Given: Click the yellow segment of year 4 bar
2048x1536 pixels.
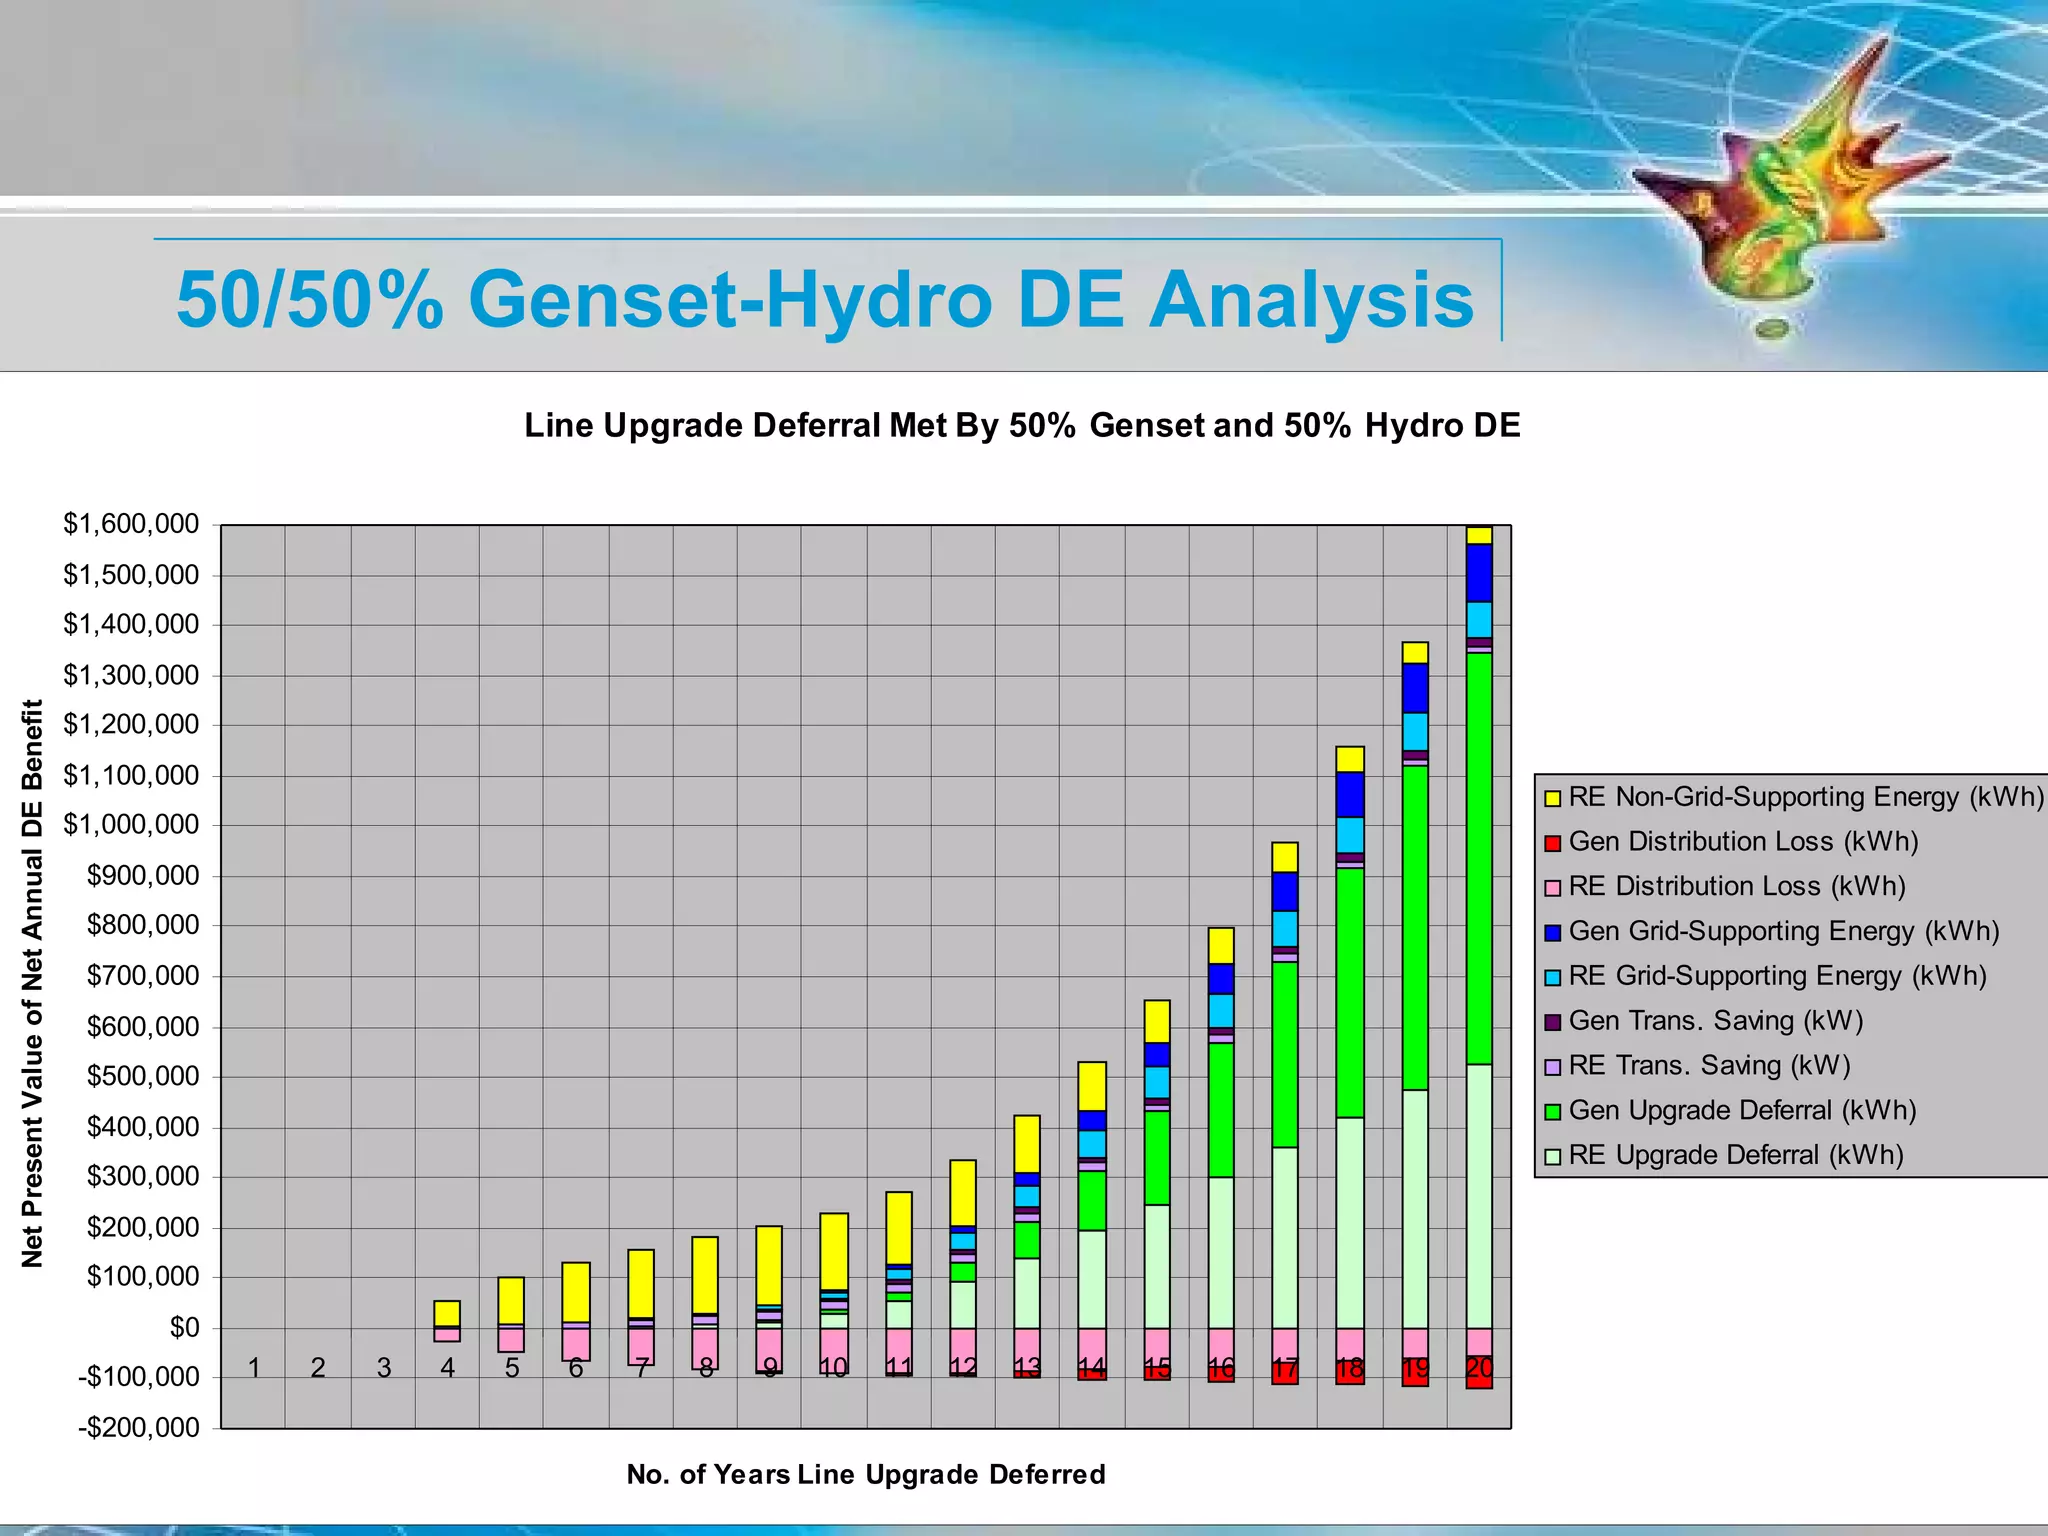Looking at the screenshot, I should point(447,1313).
